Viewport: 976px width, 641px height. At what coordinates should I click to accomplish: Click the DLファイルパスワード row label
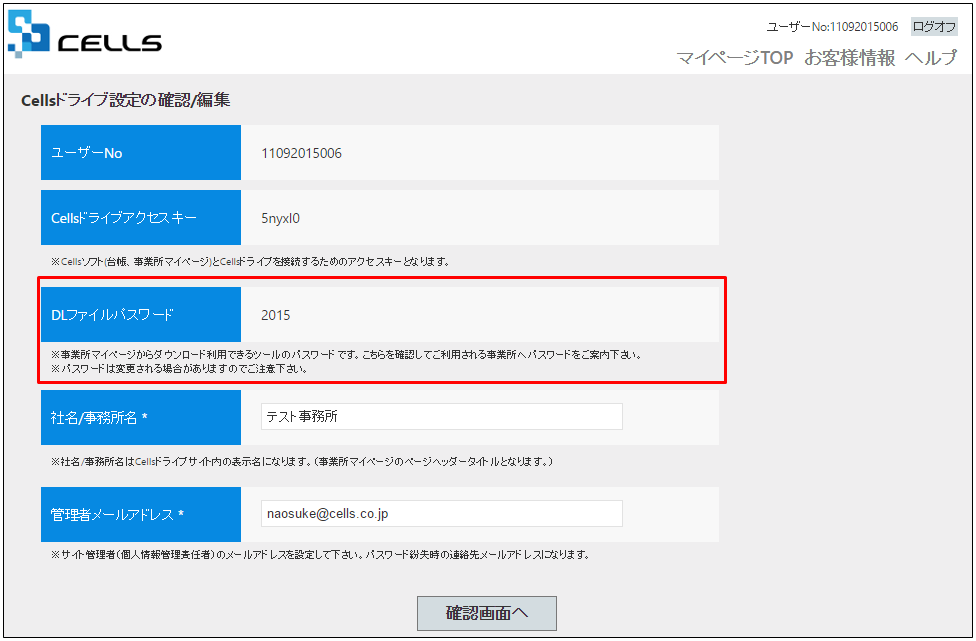[141, 315]
